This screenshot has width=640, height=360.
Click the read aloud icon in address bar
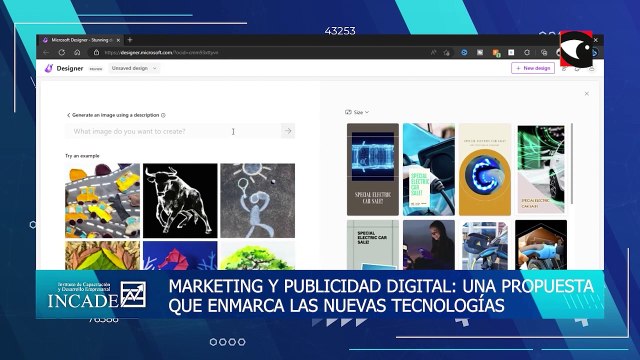coord(433,53)
